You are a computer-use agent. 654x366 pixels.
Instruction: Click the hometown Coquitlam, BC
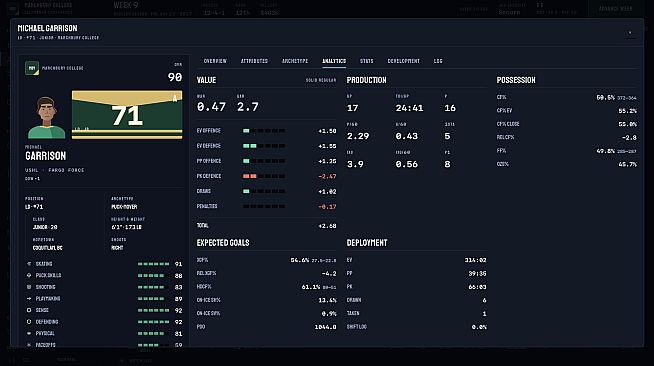click(x=48, y=248)
